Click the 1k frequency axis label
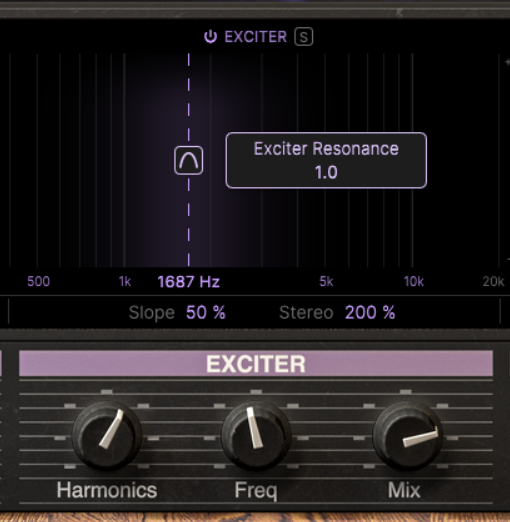510x522 pixels. 125,282
